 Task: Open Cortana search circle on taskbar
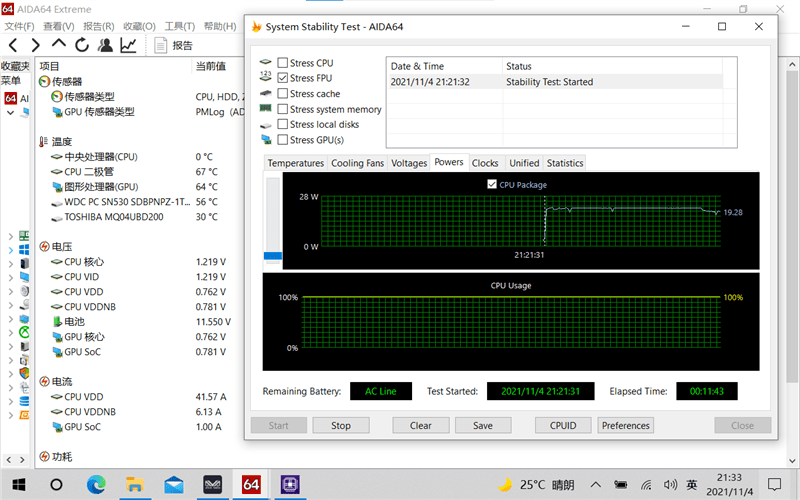[x=56, y=484]
